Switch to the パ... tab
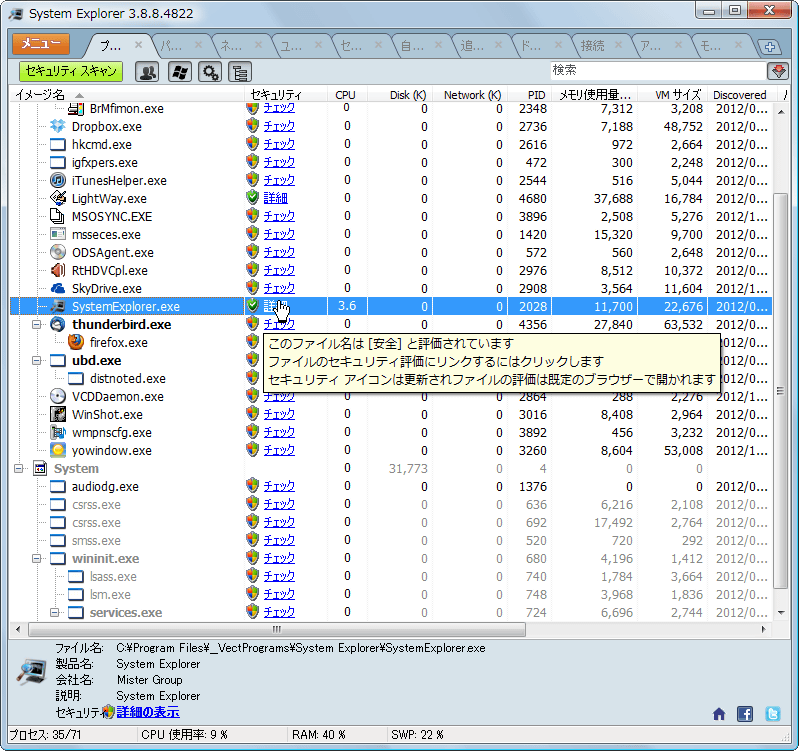This screenshot has height=751, width=799. [x=171, y=46]
